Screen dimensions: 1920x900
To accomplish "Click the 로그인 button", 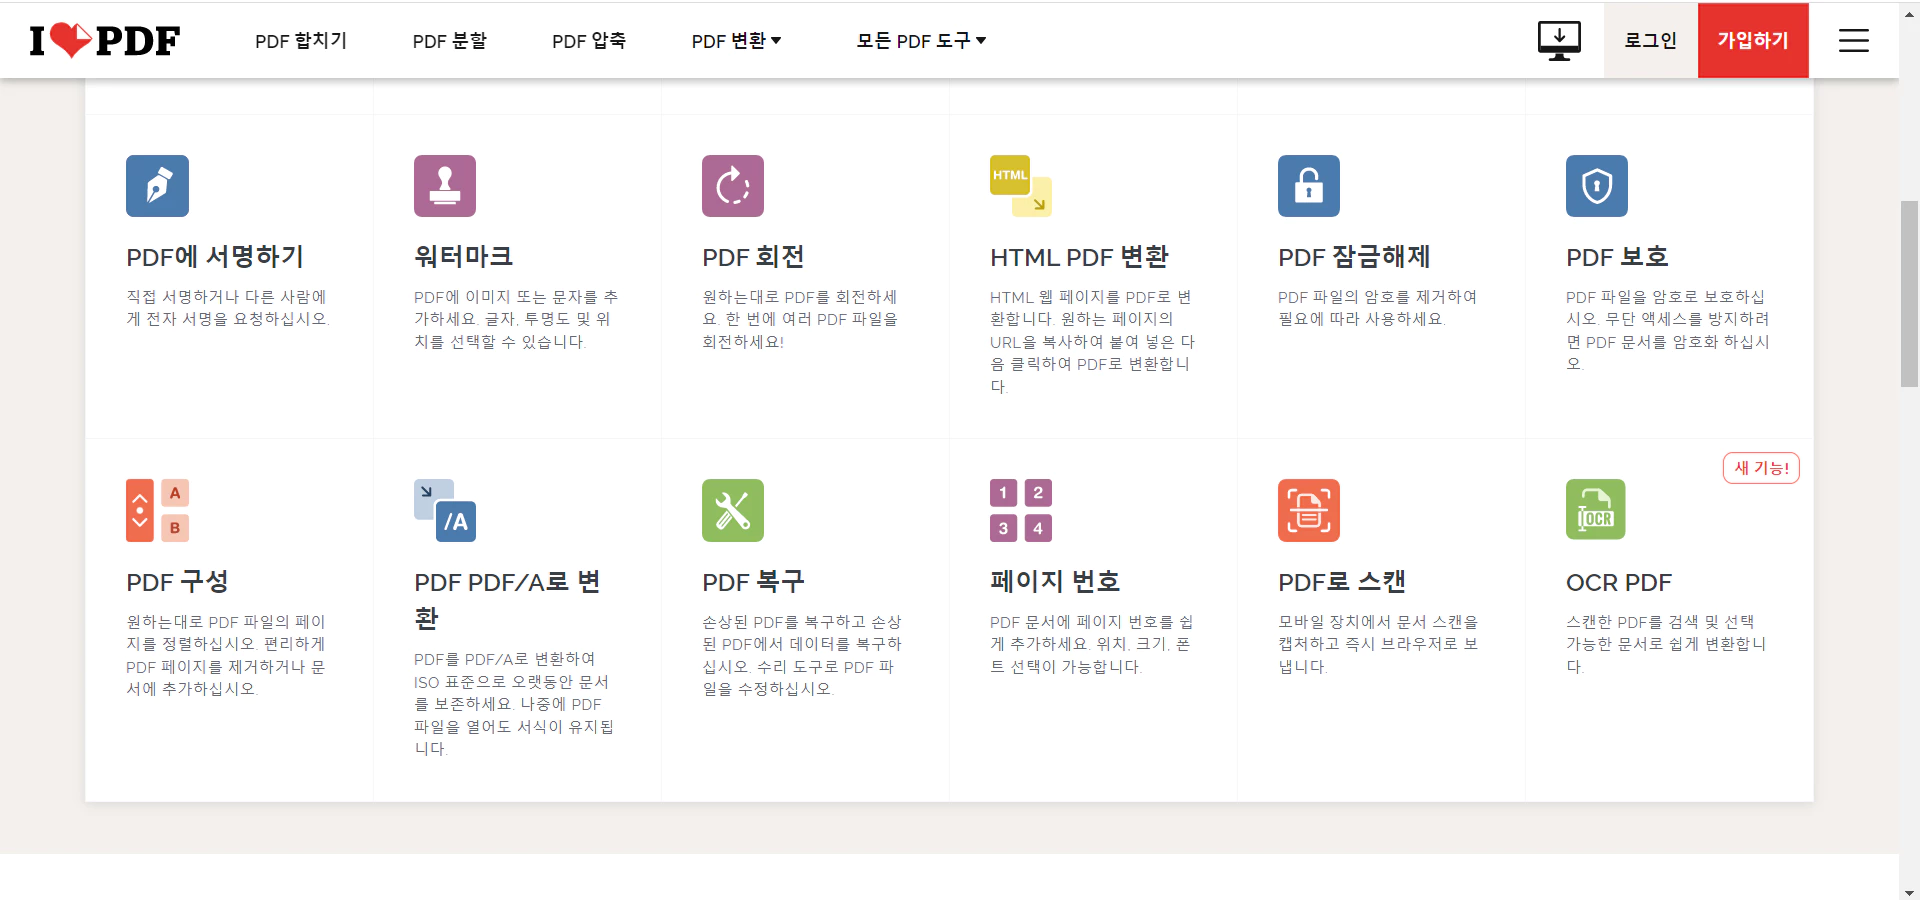I will point(1650,40).
